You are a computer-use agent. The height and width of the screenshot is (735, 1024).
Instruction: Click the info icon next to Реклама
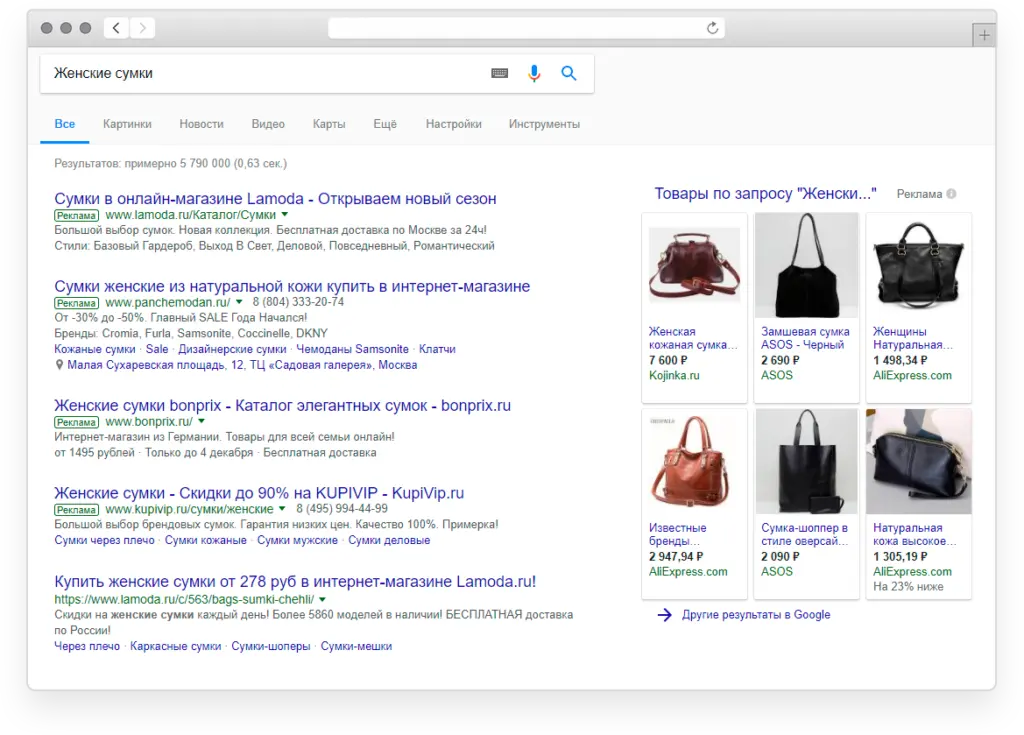[952, 194]
